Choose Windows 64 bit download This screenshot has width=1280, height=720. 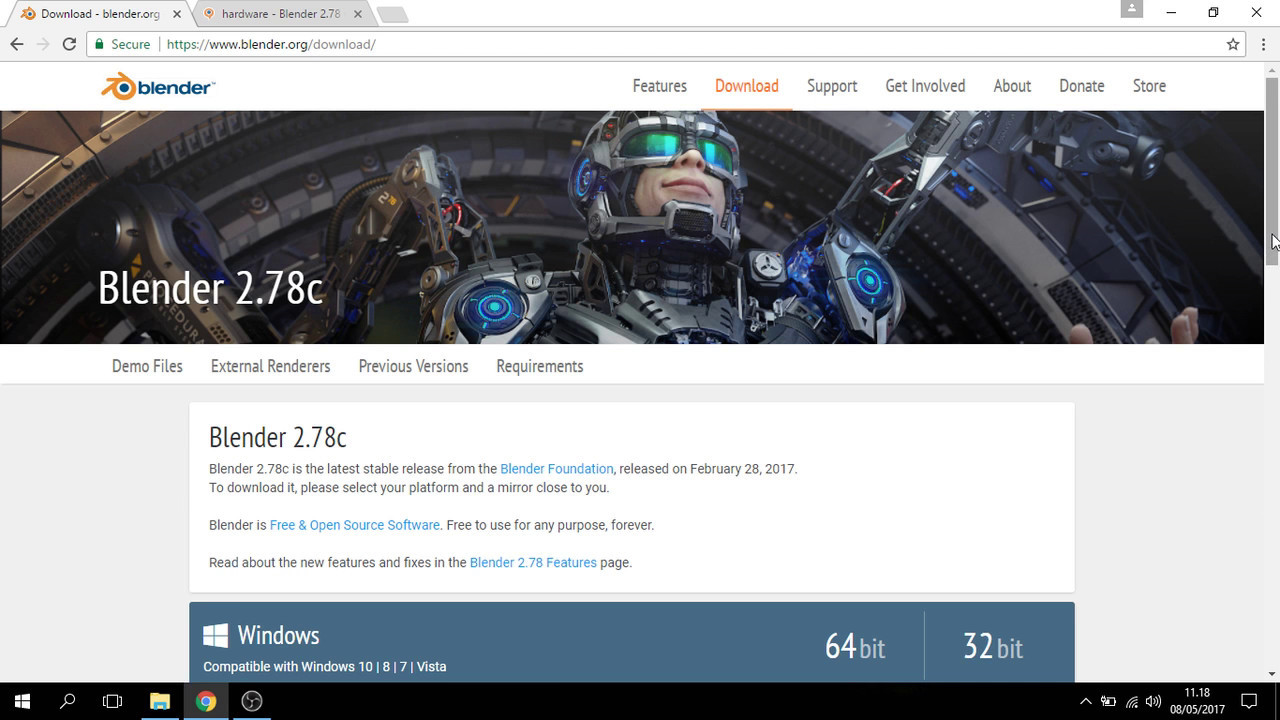pos(855,647)
